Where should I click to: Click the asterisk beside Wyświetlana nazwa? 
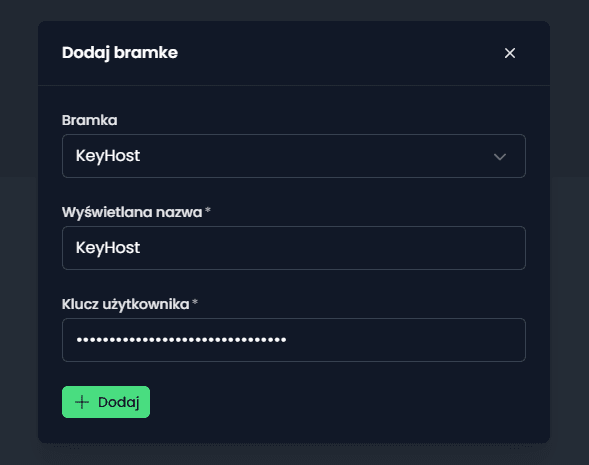click(208, 210)
